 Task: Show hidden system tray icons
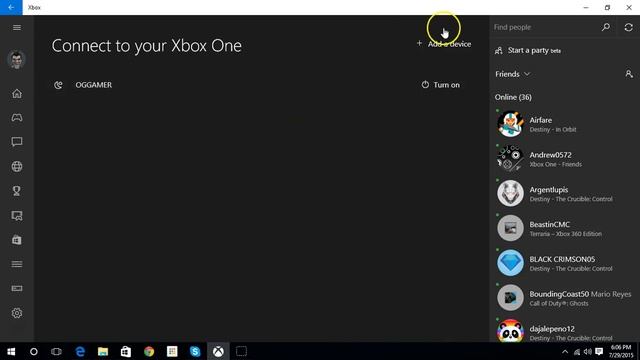(x=565, y=351)
